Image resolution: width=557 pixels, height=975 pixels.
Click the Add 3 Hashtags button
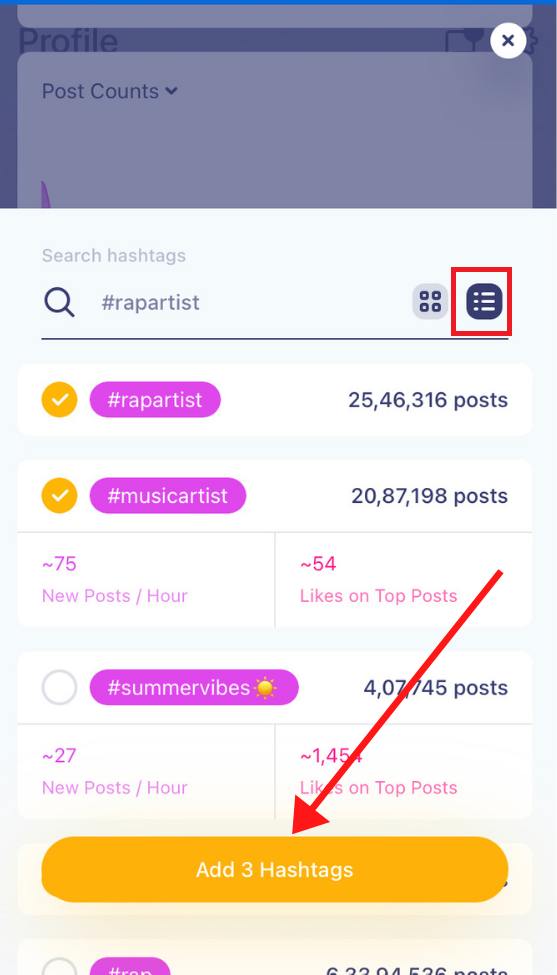tap(275, 869)
